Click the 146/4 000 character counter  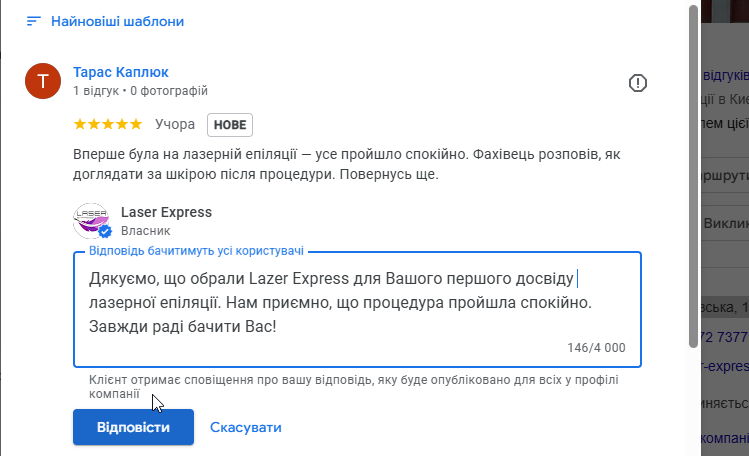[x=595, y=348]
